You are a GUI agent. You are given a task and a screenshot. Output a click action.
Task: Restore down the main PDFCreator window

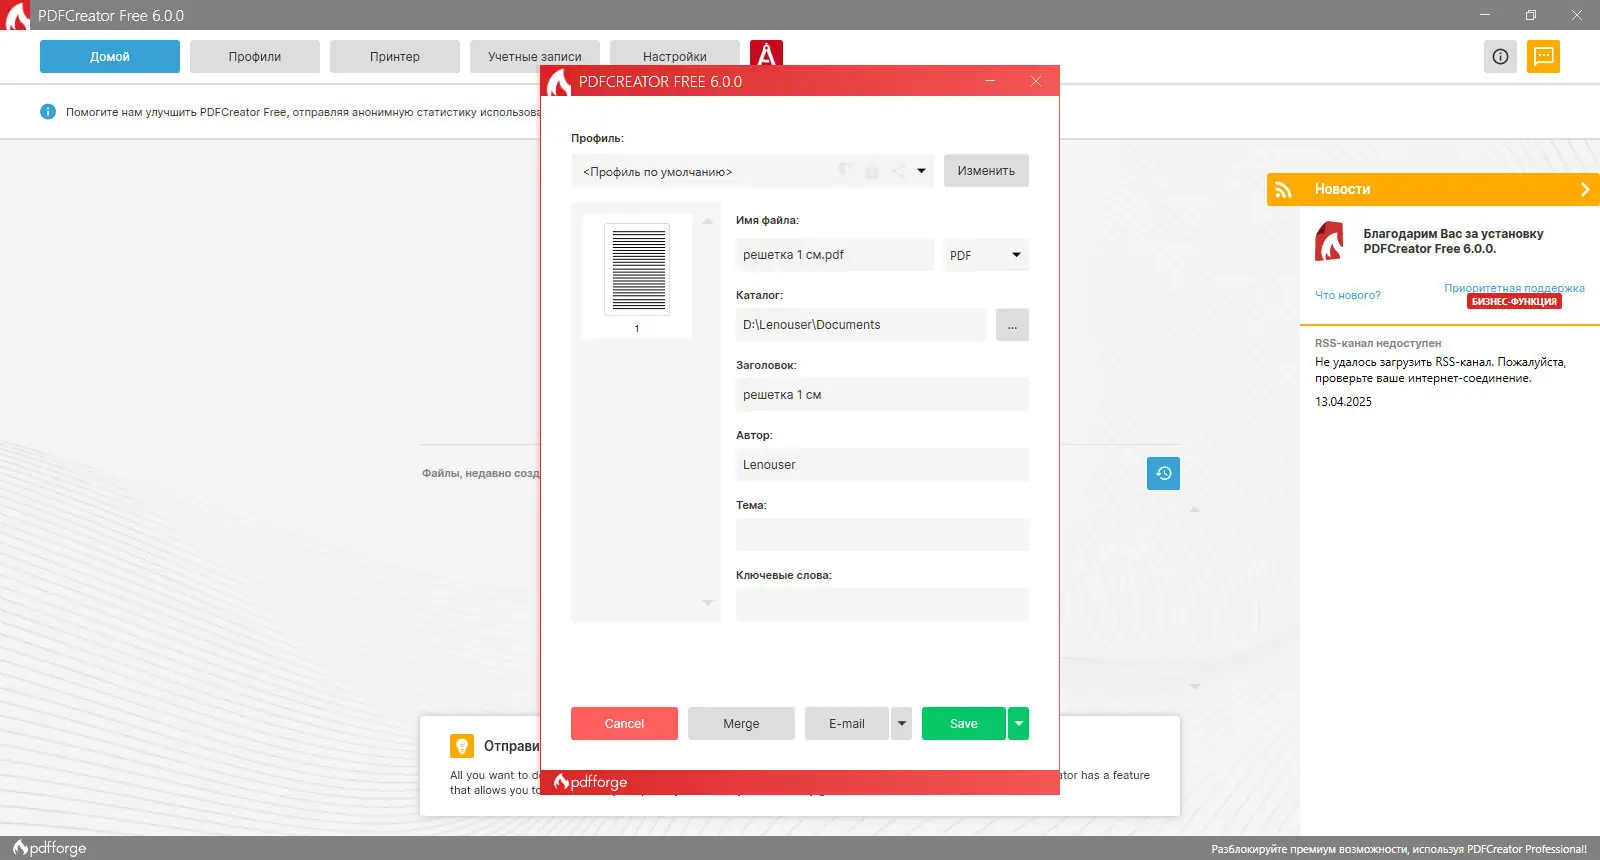coord(1531,15)
